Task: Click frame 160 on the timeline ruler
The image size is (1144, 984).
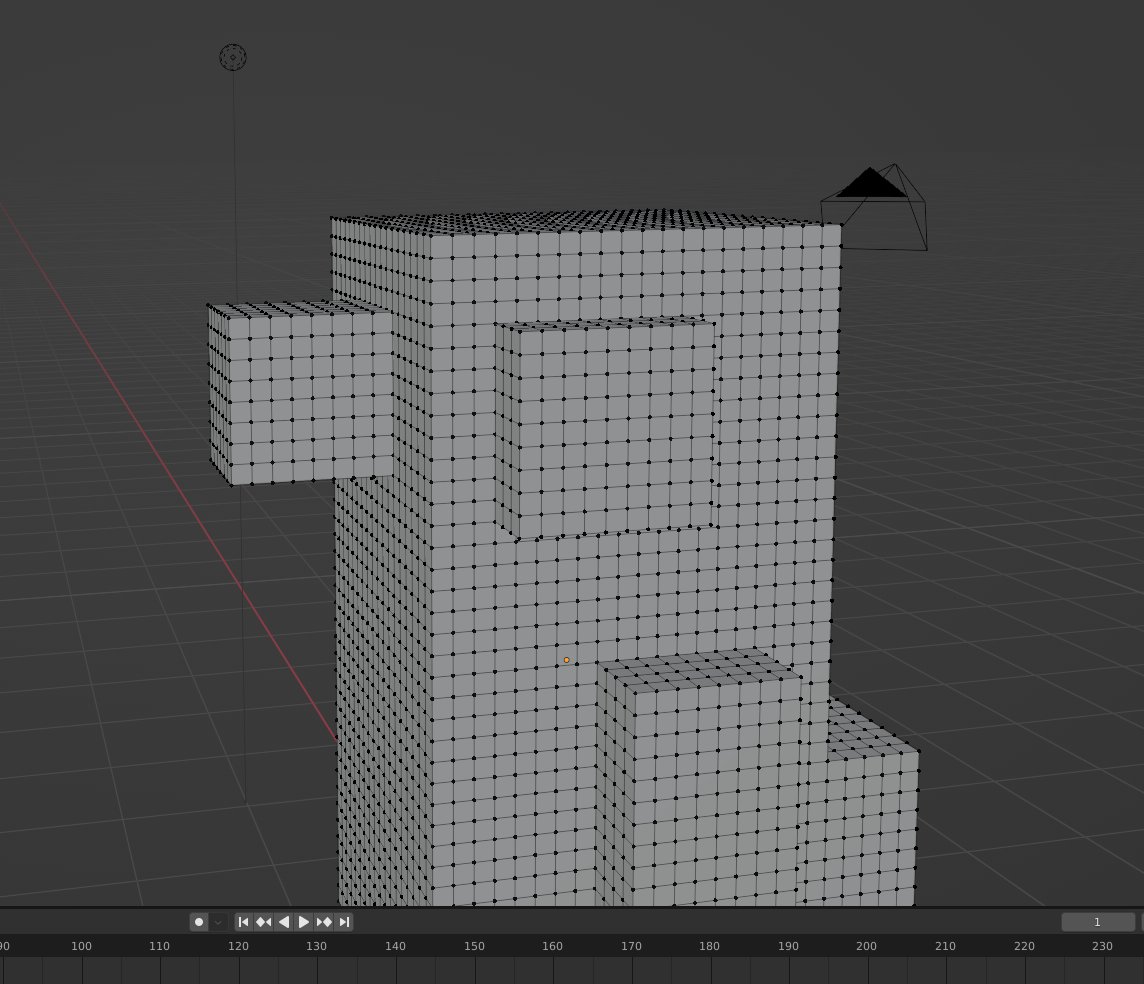Action: 552,946
